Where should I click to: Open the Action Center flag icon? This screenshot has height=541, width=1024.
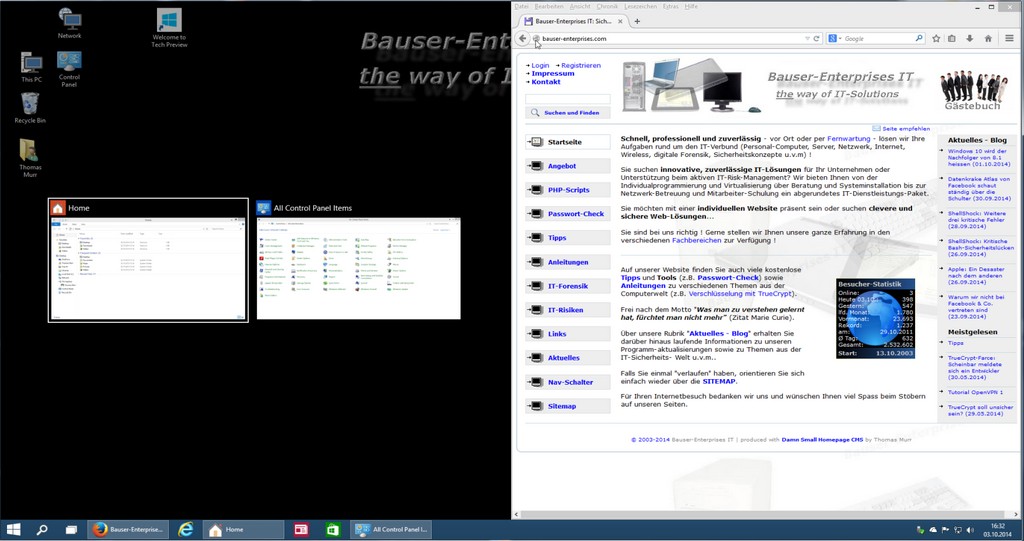(945, 530)
